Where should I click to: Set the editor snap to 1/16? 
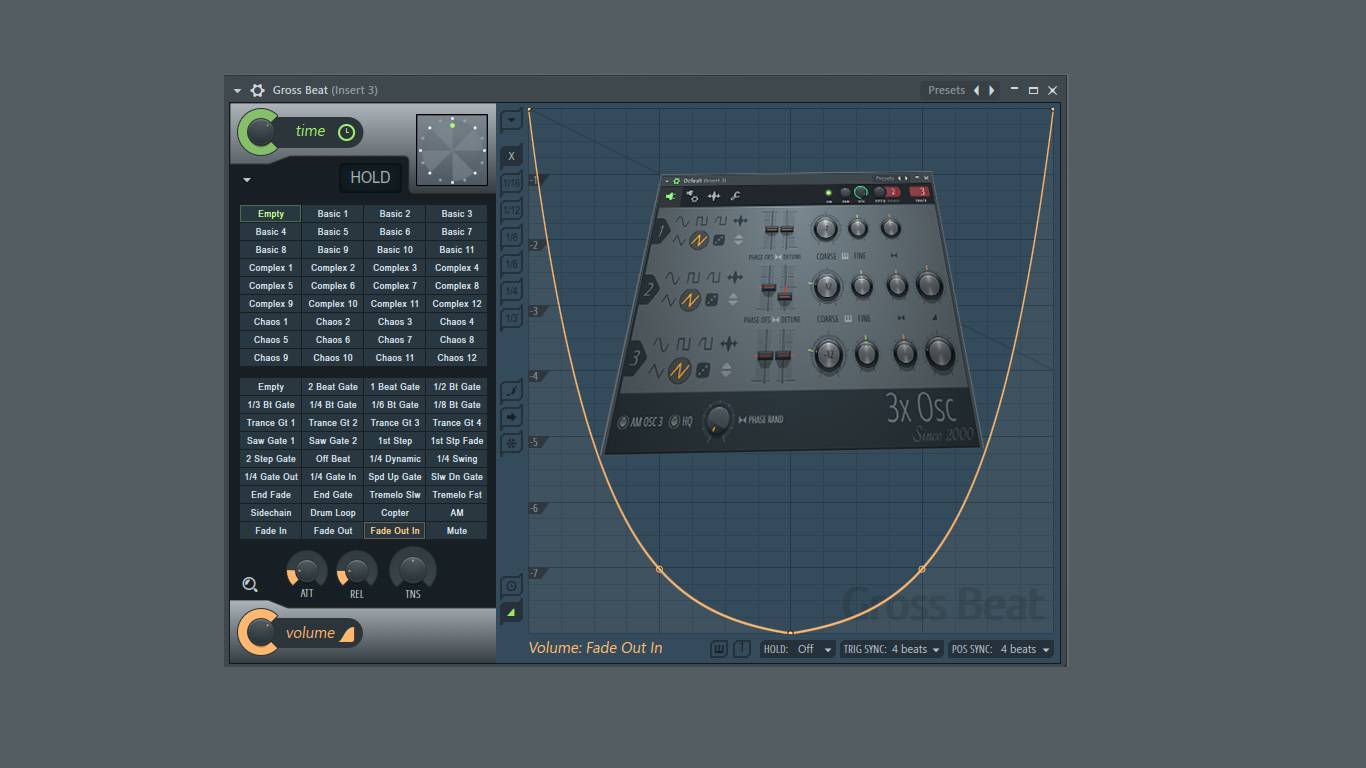(x=511, y=183)
